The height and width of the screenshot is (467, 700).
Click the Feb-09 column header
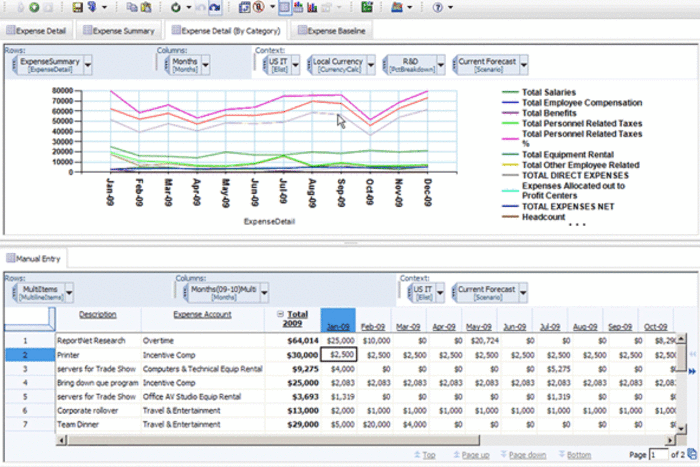point(373,327)
